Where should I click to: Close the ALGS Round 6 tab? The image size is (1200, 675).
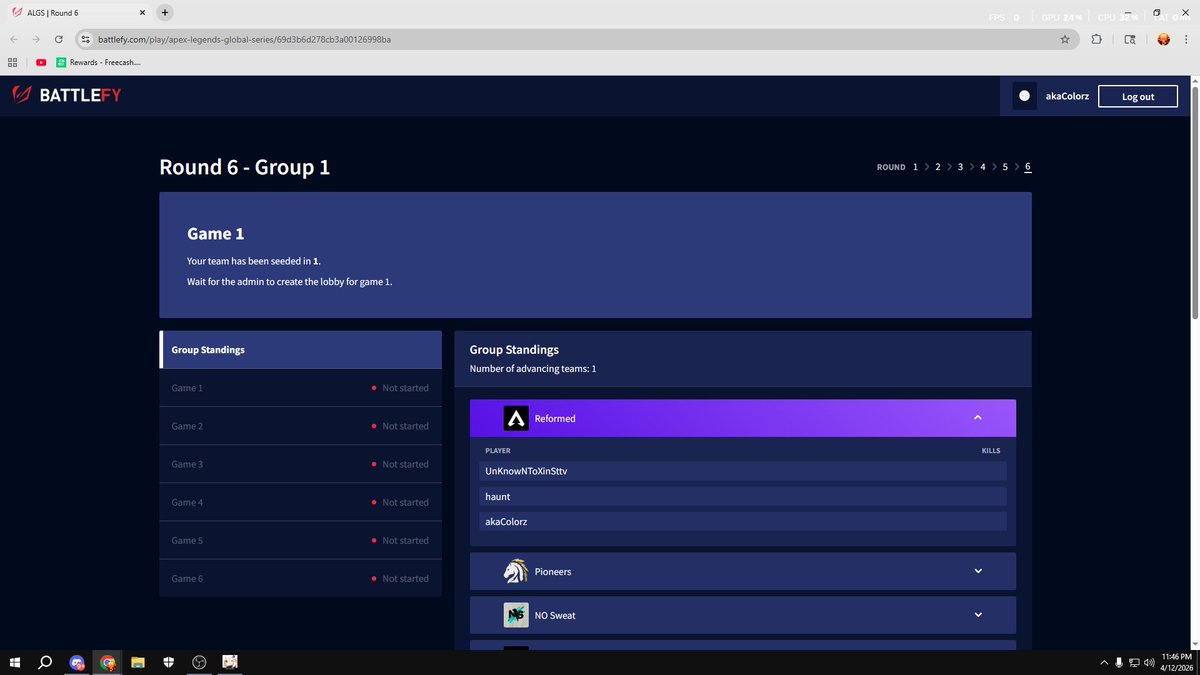[141, 12]
